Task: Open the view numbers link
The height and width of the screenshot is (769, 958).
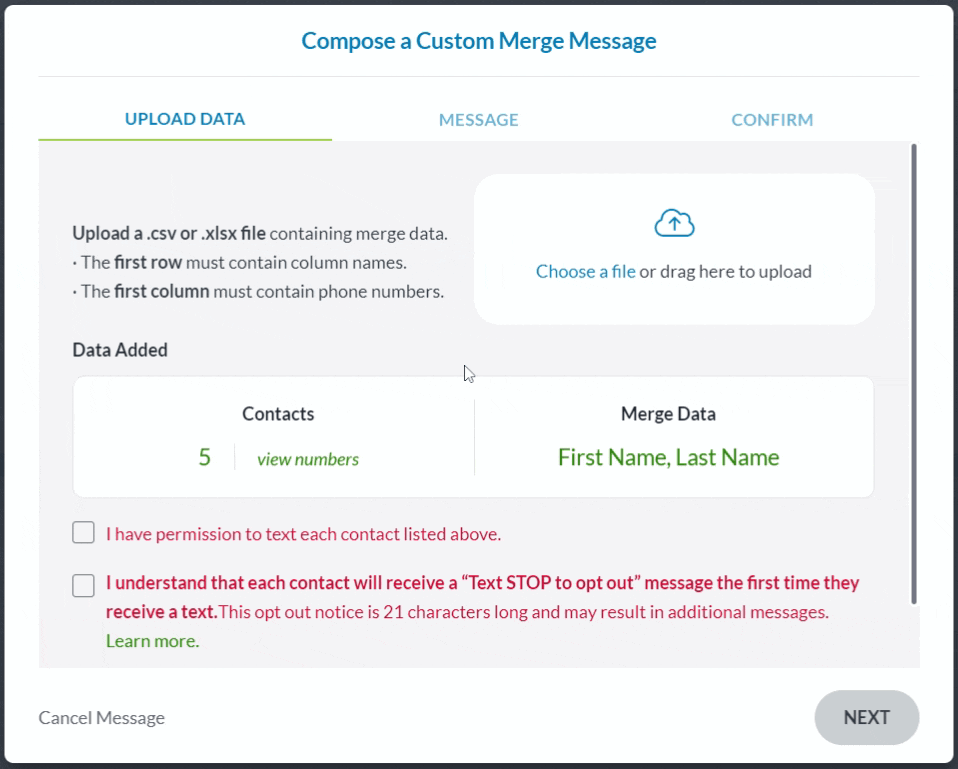Action: 308,459
